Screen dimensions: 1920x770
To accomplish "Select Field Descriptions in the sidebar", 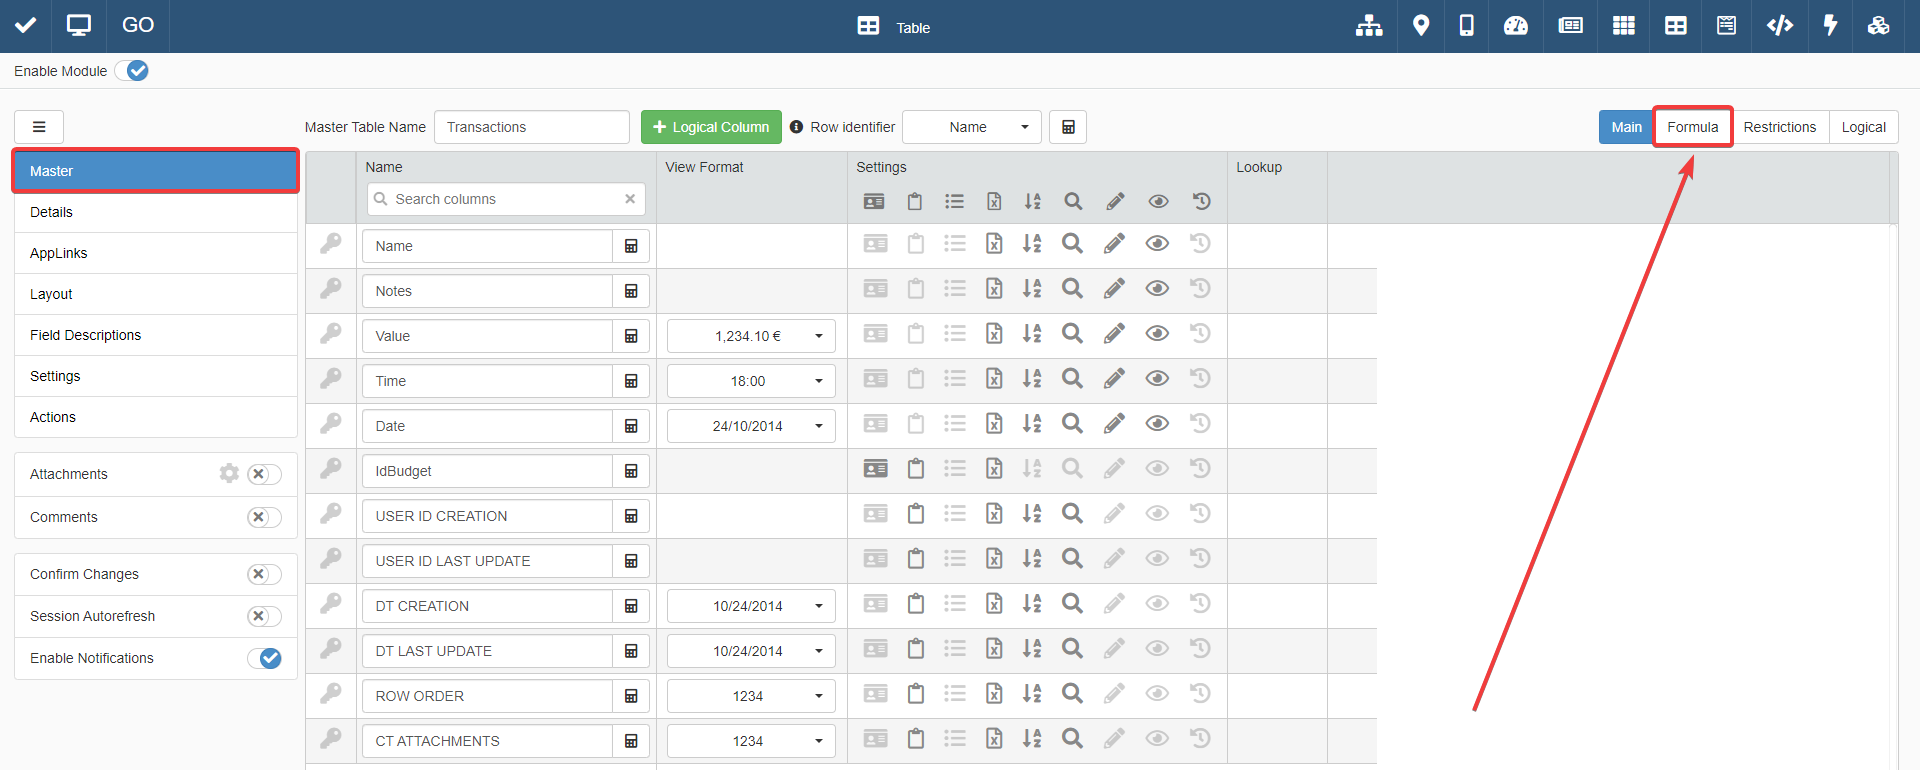I will pyautogui.click(x=86, y=335).
